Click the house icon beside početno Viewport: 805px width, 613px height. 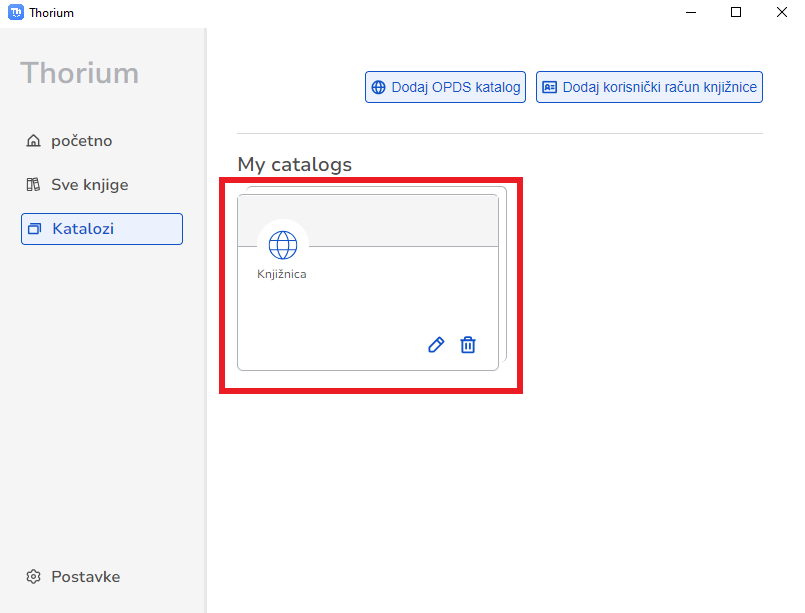(33, 141)
